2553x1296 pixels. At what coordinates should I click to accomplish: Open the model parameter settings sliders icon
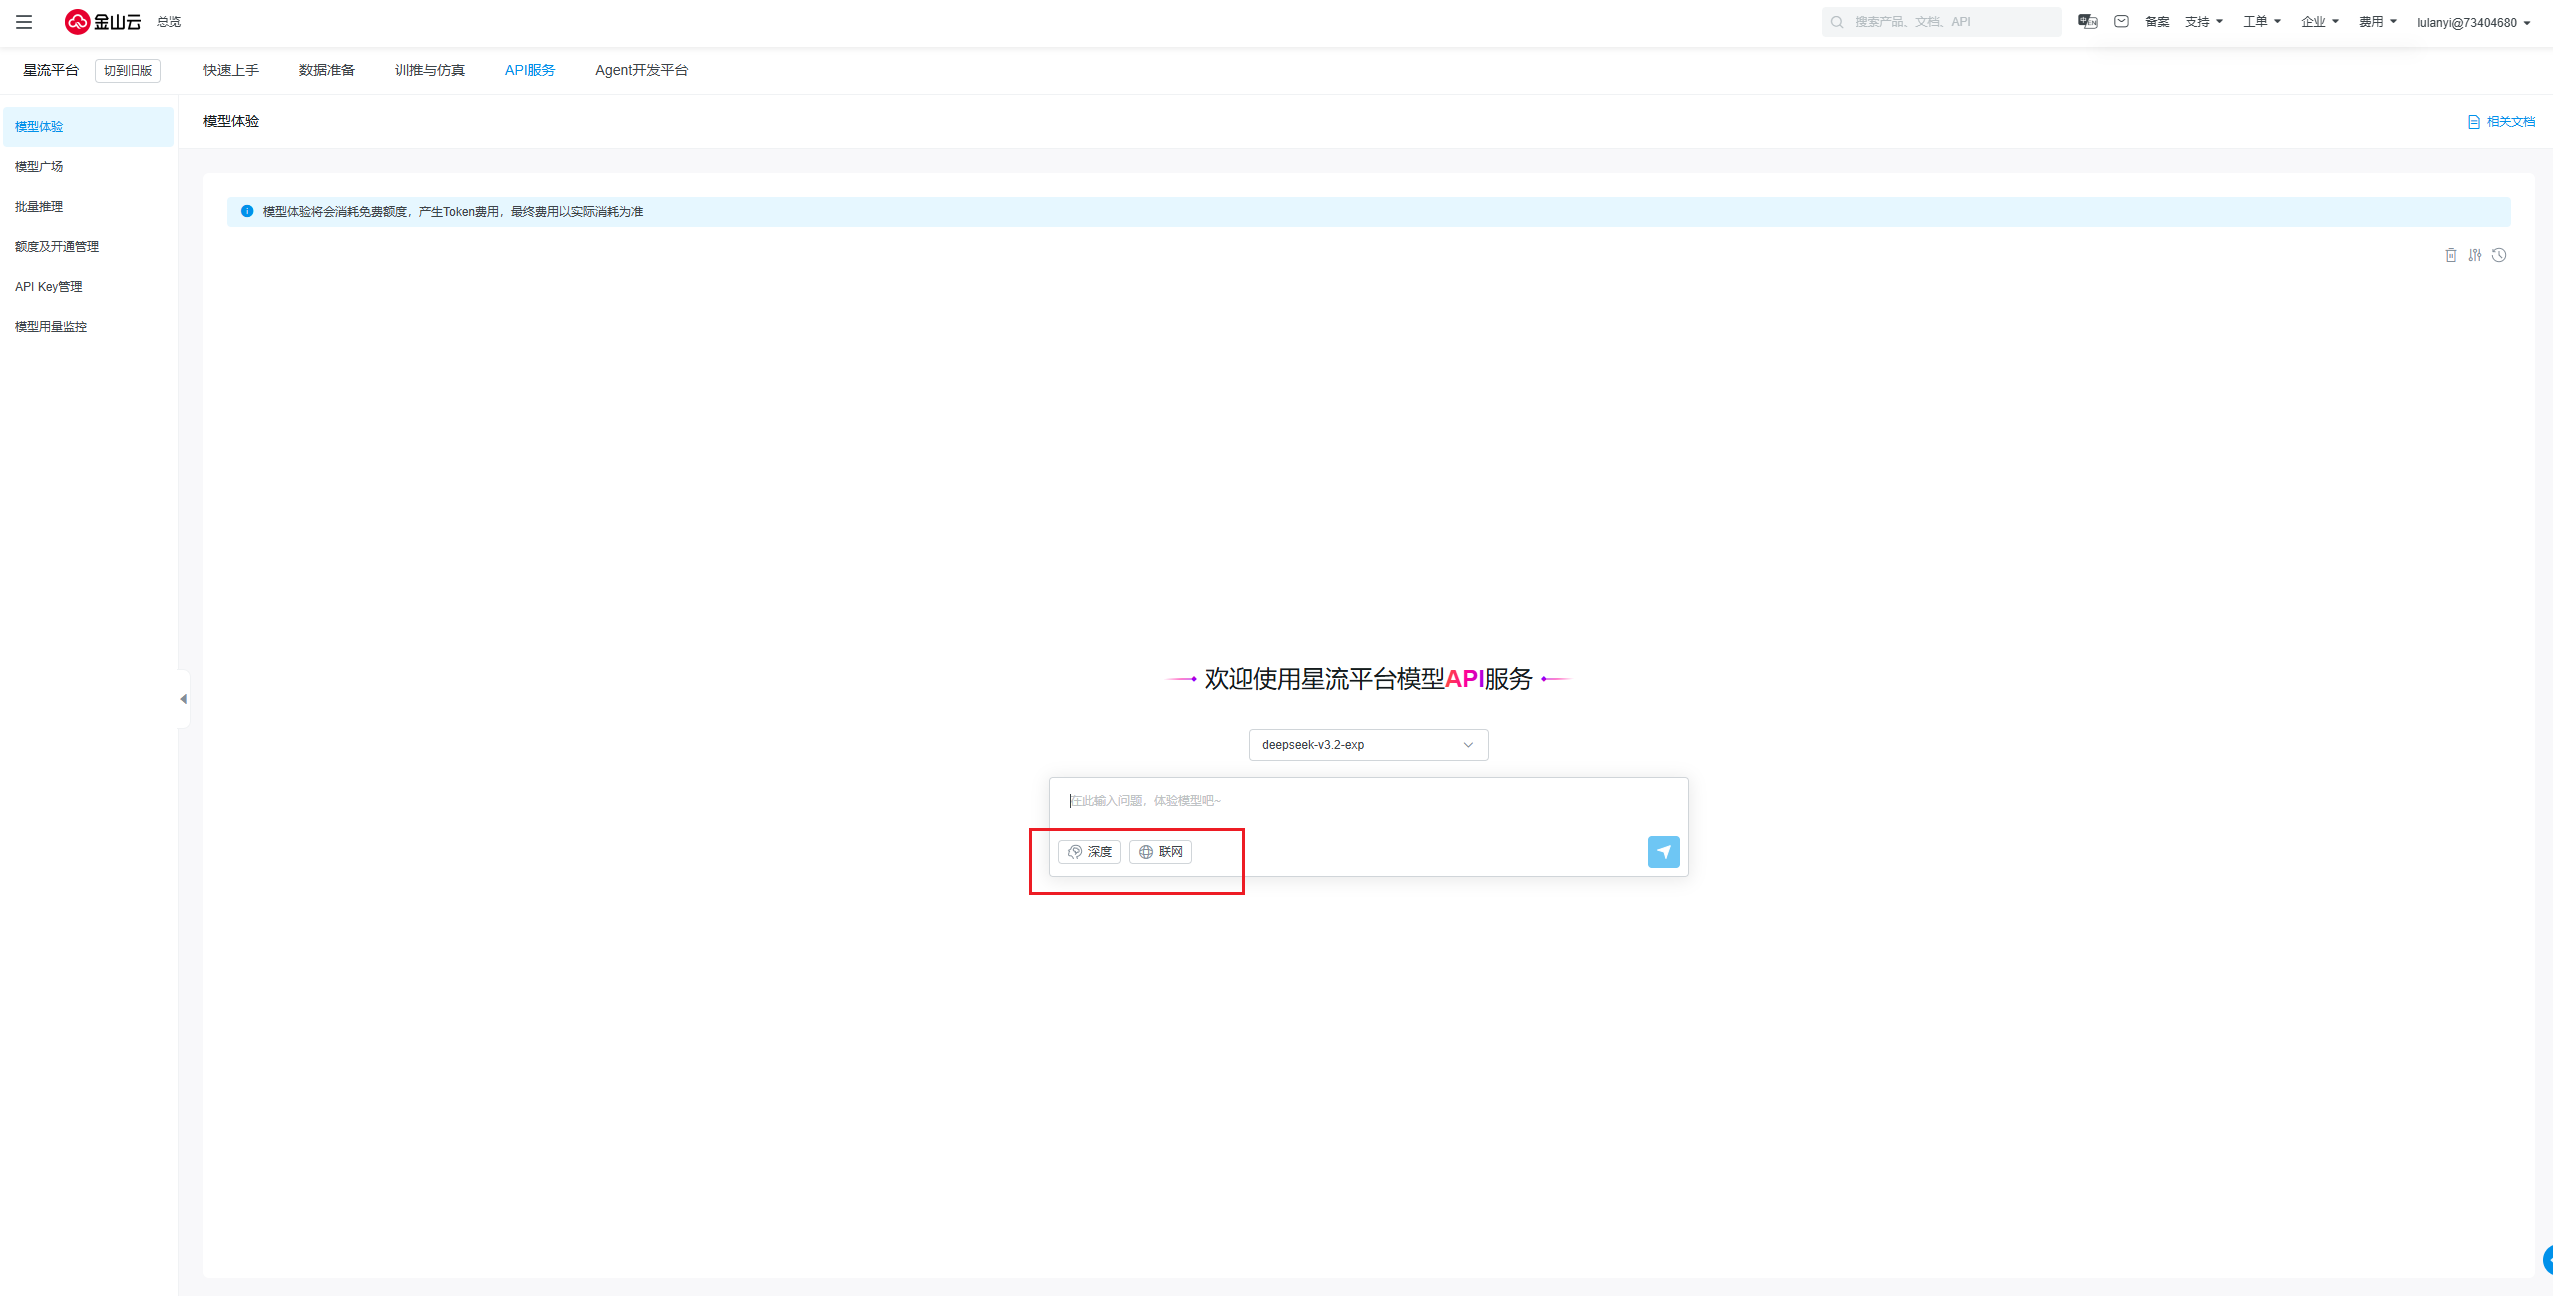[2474, 255]
